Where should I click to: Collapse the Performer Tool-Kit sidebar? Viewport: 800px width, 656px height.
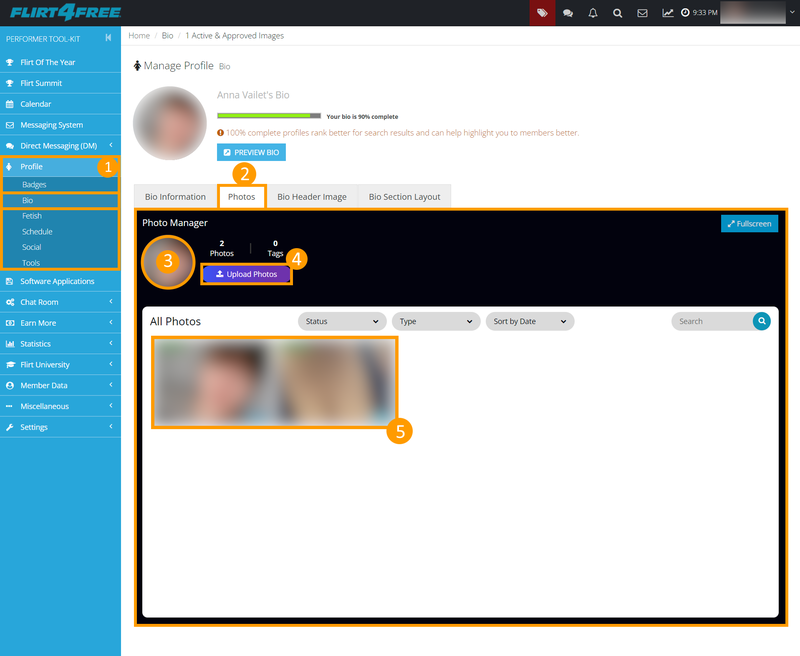[108, 38]
